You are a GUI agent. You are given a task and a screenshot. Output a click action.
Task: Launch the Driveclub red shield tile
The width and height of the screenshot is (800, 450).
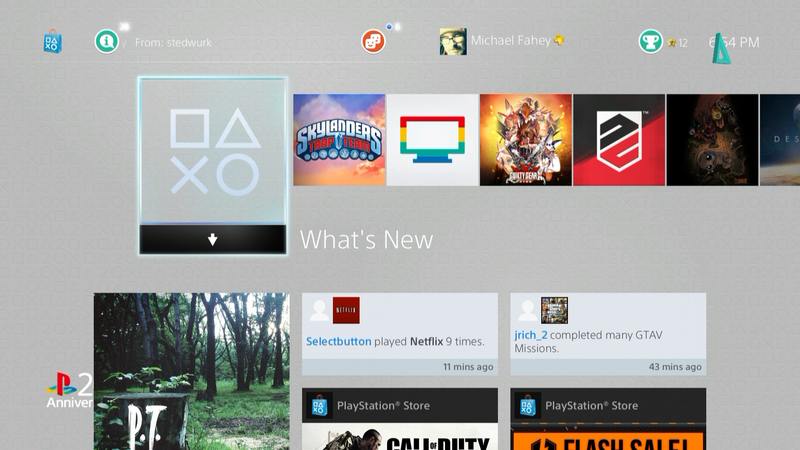pos(619,139)
